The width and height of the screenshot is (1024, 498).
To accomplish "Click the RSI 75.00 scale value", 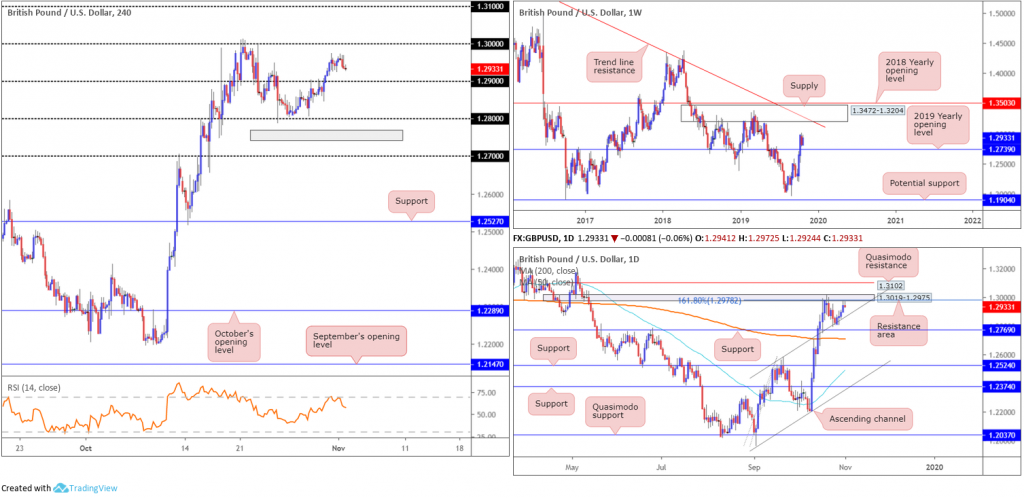I will pyautogui.click(x=488, y=392).
